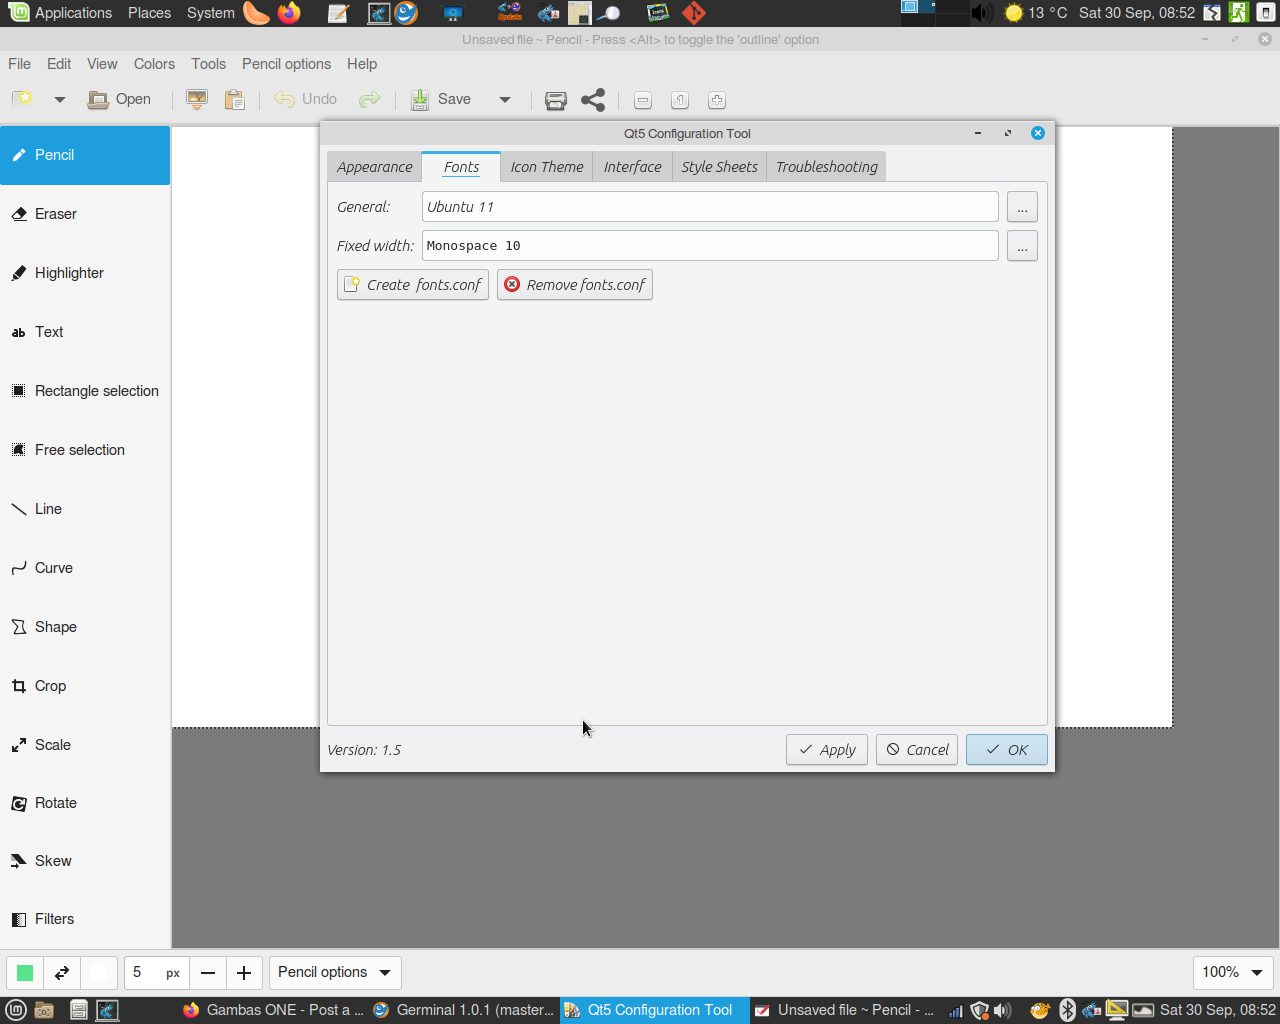Open the Colors menu
This screenshot has height=1024, width=1280.
pos(154,64)
